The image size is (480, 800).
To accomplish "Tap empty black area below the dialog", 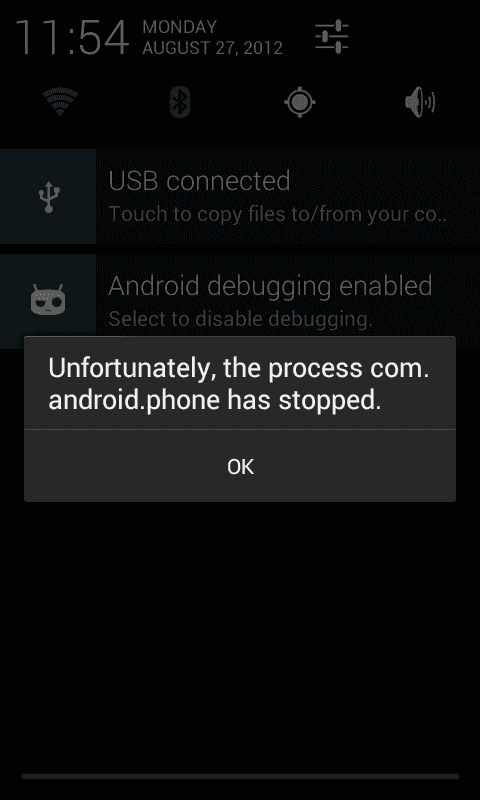I will (x=240, y=633).
